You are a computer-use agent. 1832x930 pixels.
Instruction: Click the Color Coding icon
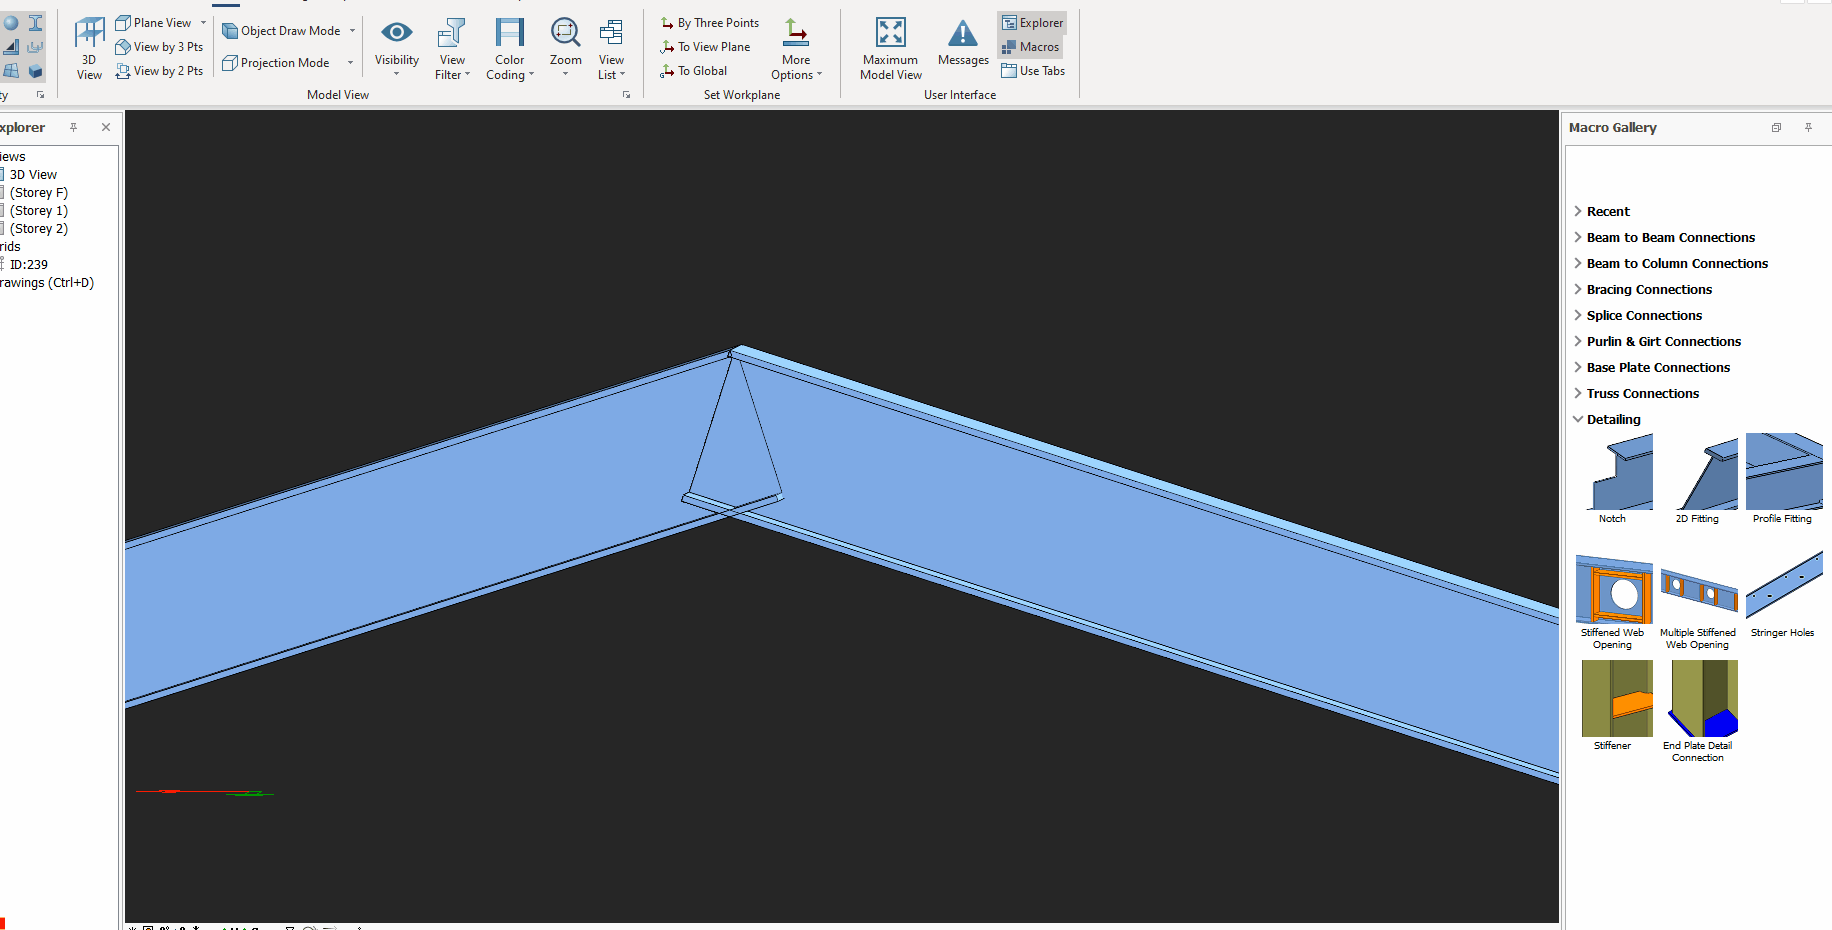510,34
